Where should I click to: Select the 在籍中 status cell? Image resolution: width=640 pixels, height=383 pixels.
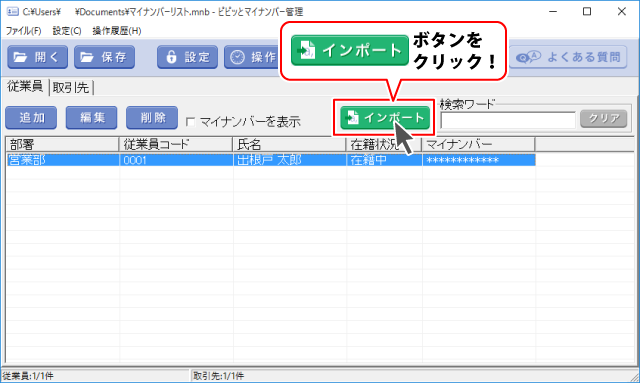click(x=384, y=160)
